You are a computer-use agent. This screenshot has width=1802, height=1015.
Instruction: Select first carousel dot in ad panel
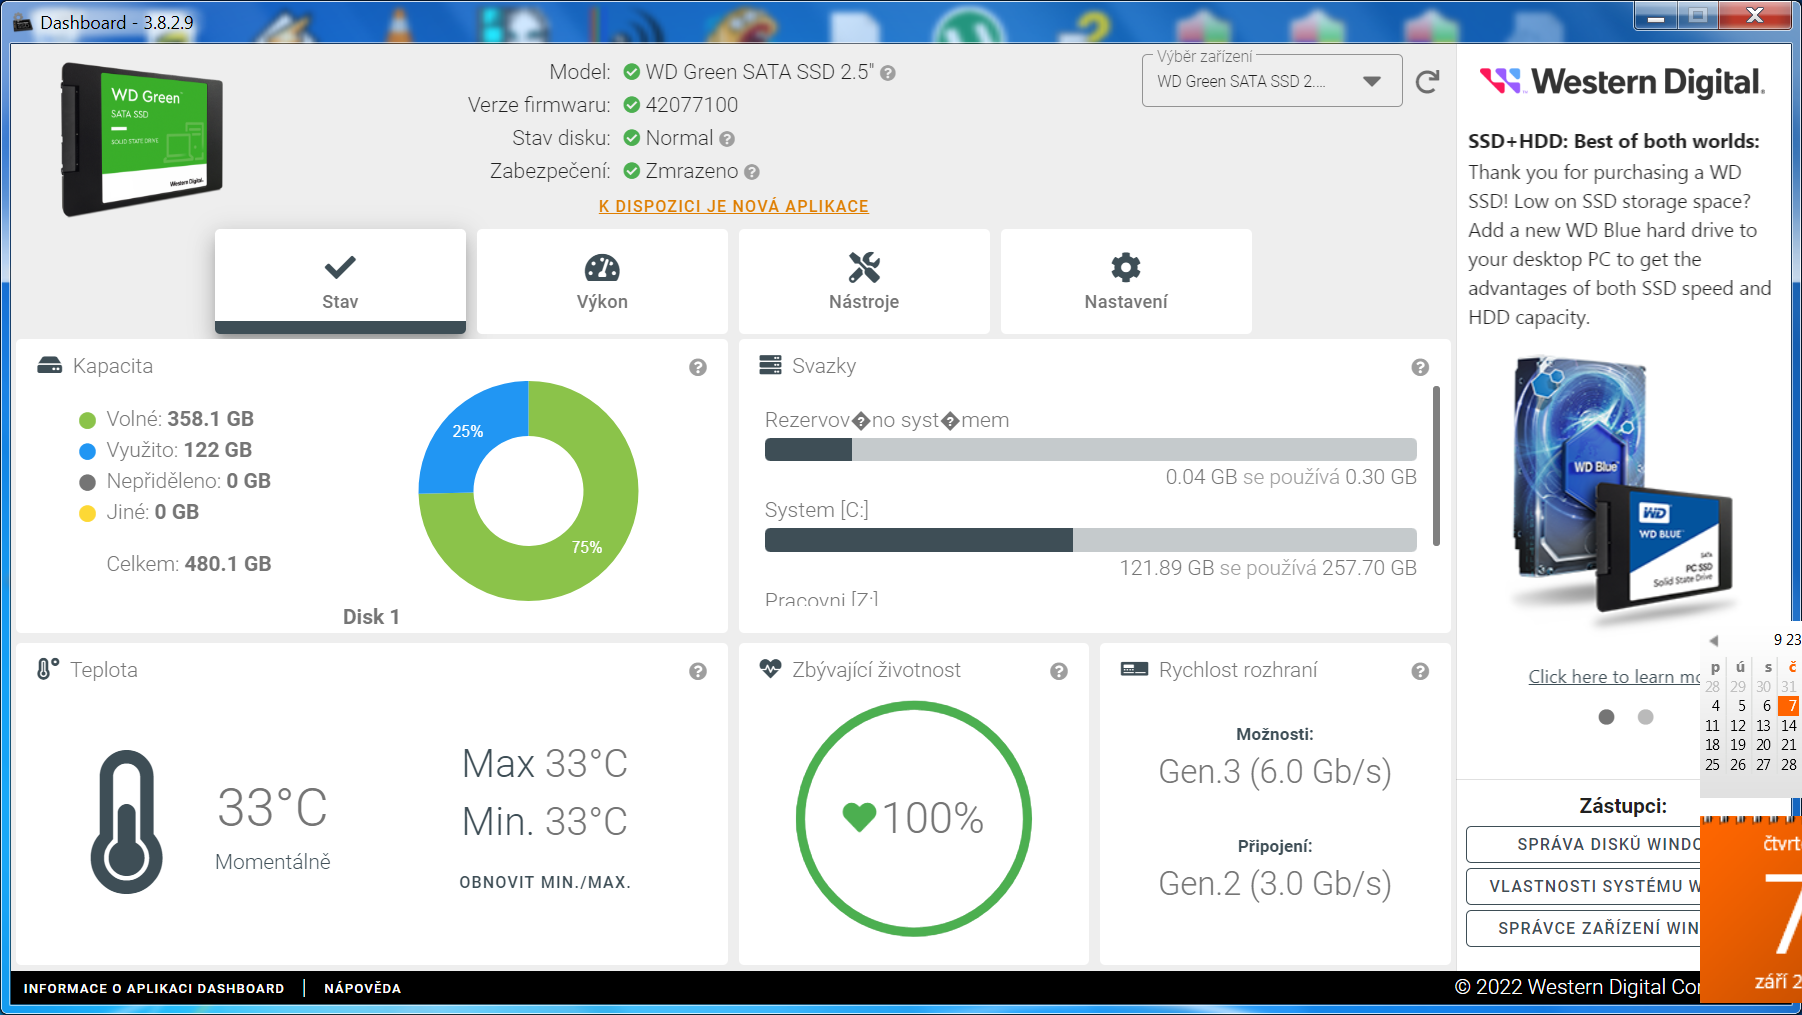(x=1606, y=717)
